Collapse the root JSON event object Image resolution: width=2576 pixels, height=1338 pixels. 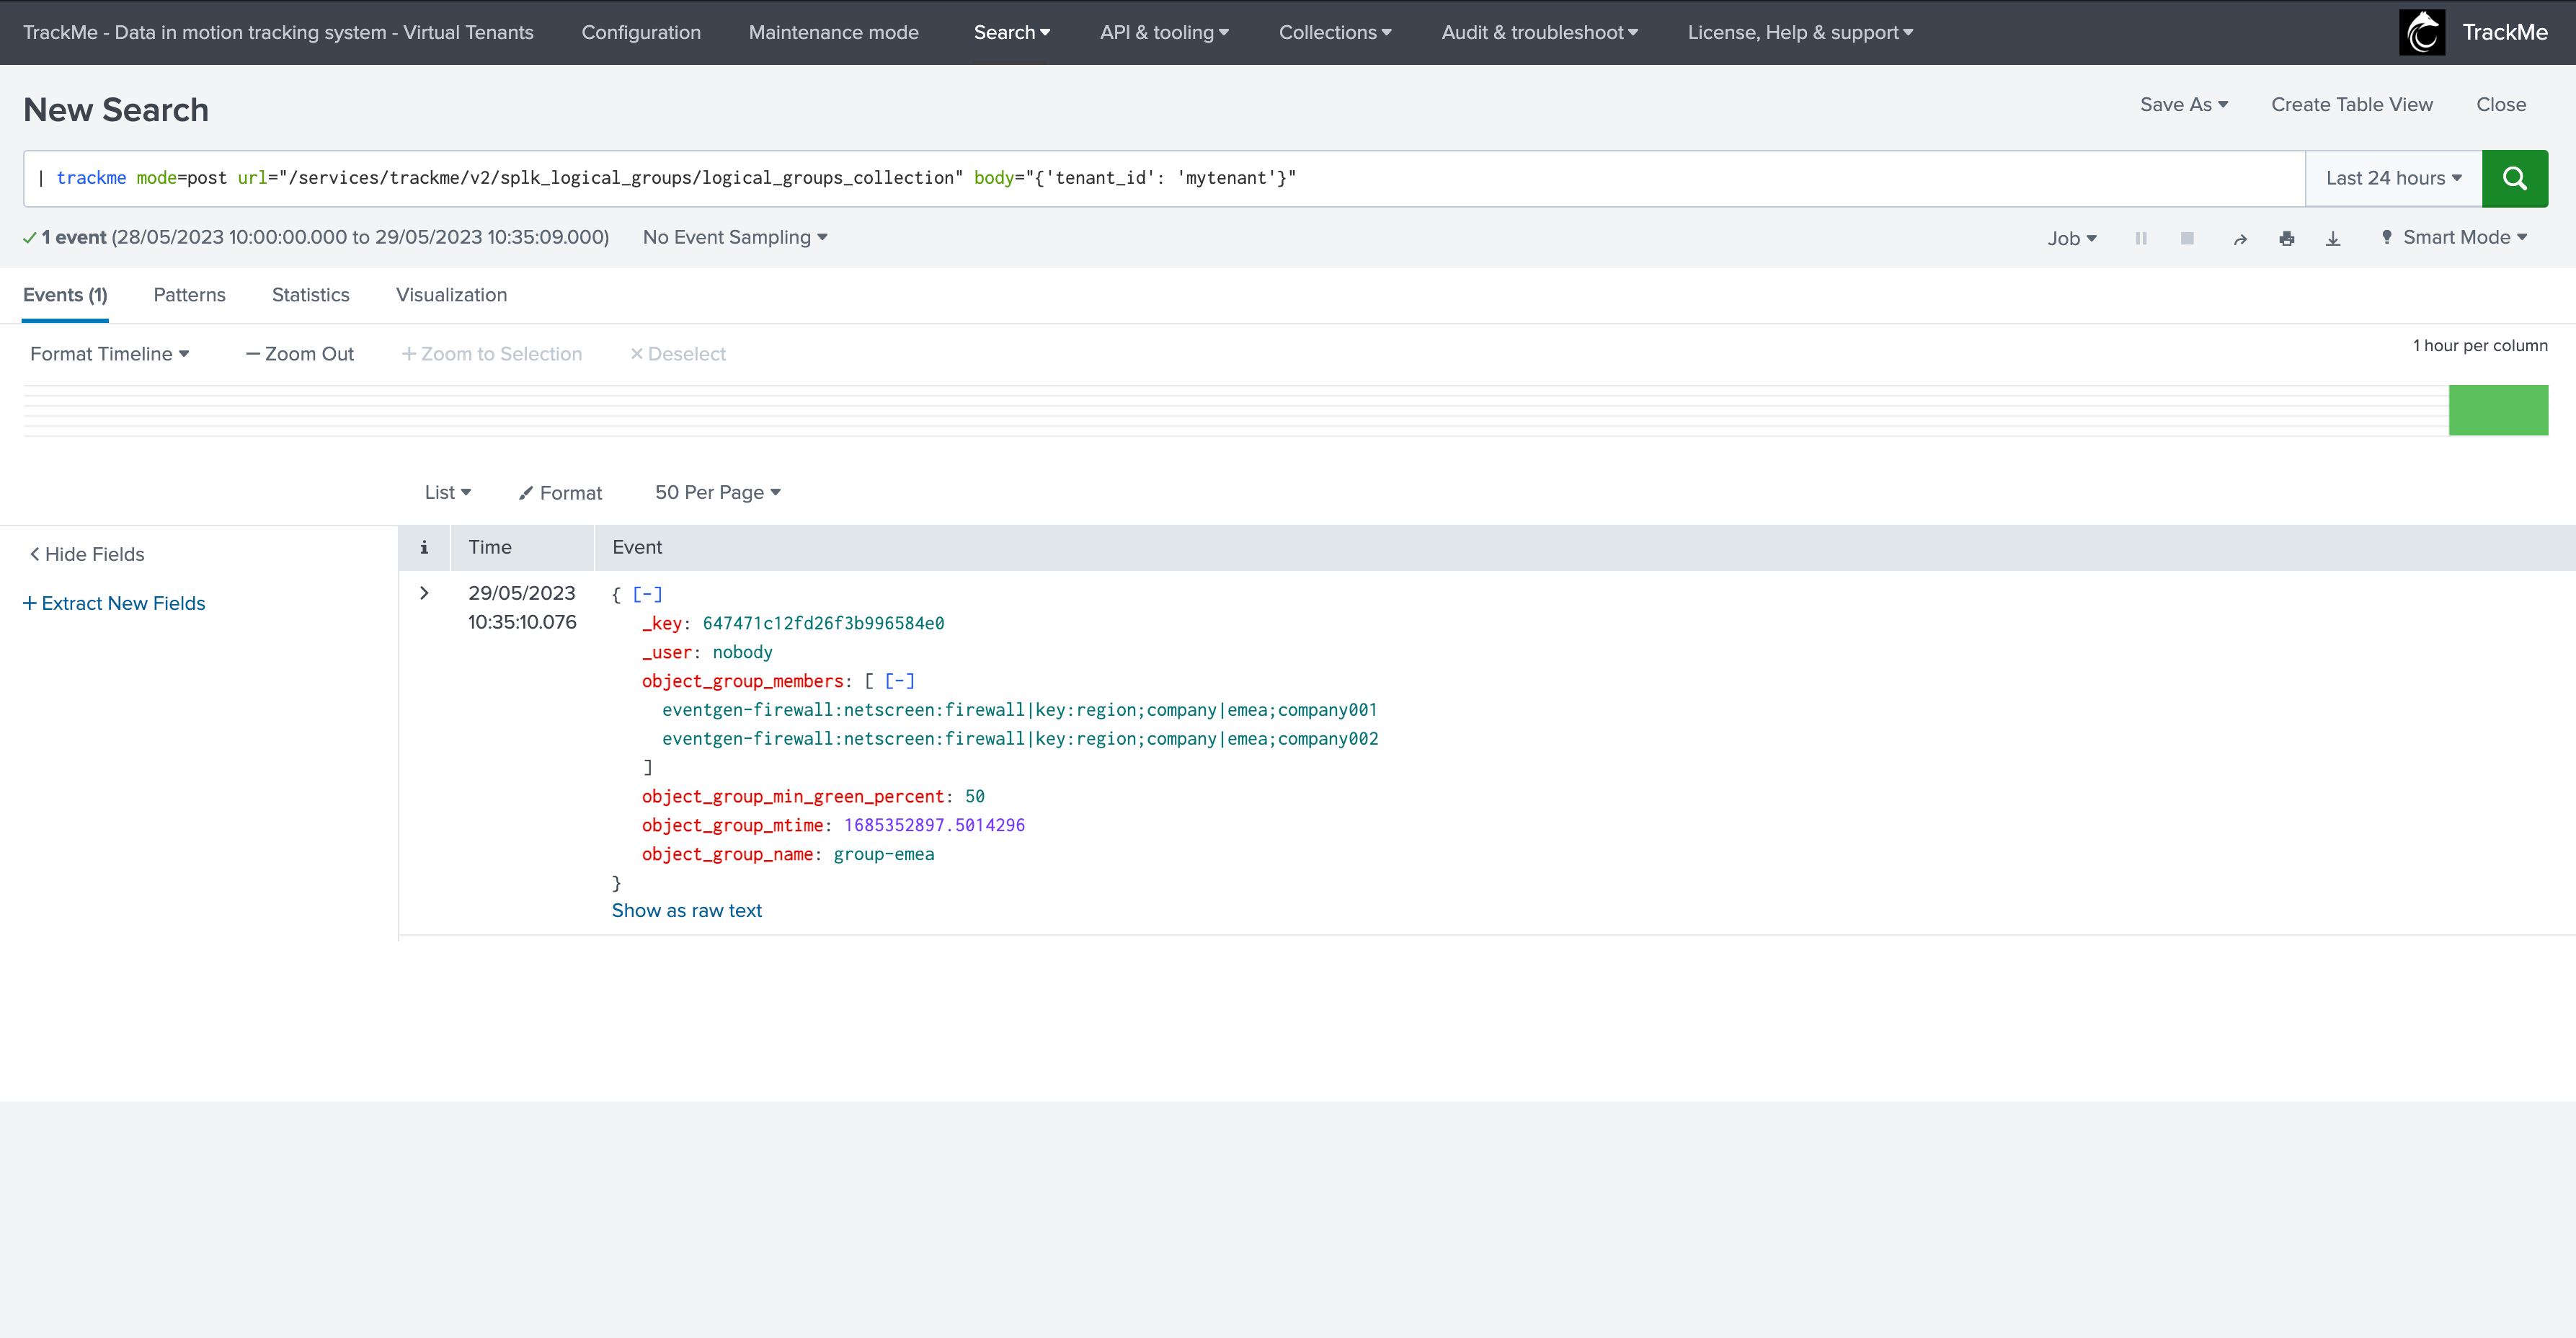[647, 594]
